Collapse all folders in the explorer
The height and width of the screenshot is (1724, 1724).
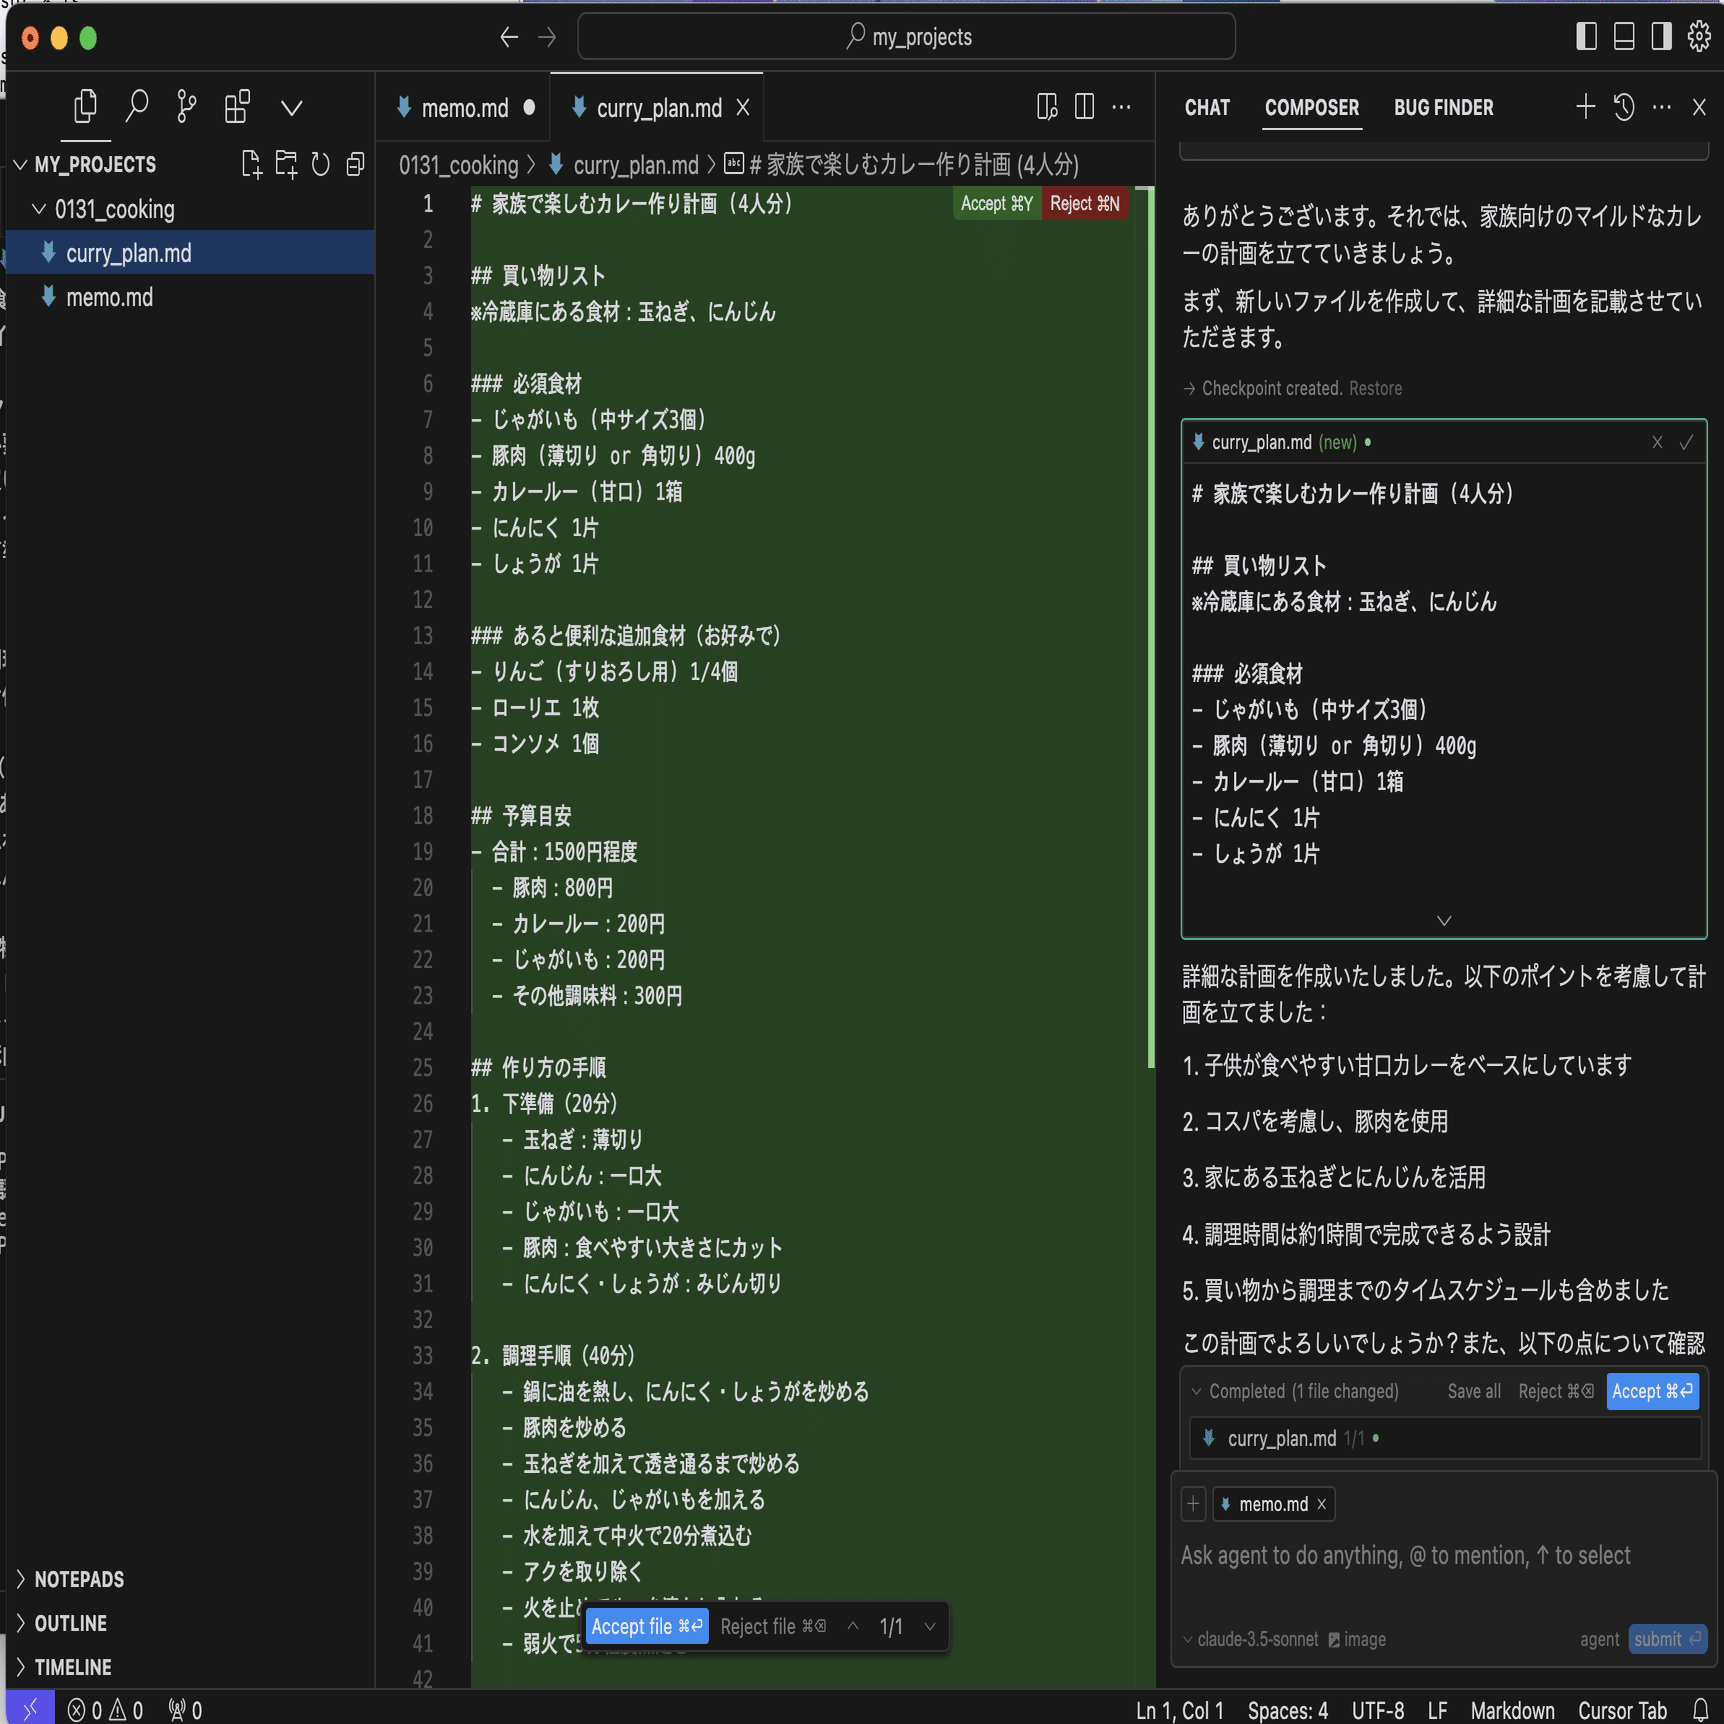click(x=355, y=164)
